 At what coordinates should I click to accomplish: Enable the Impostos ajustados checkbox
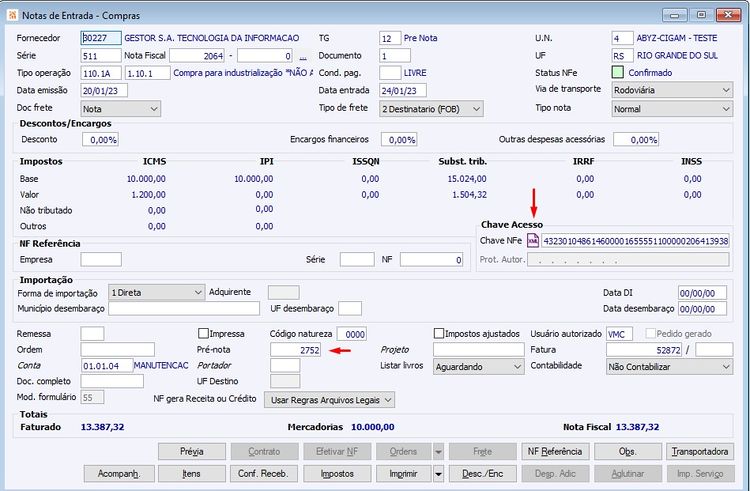pos(439,333)
